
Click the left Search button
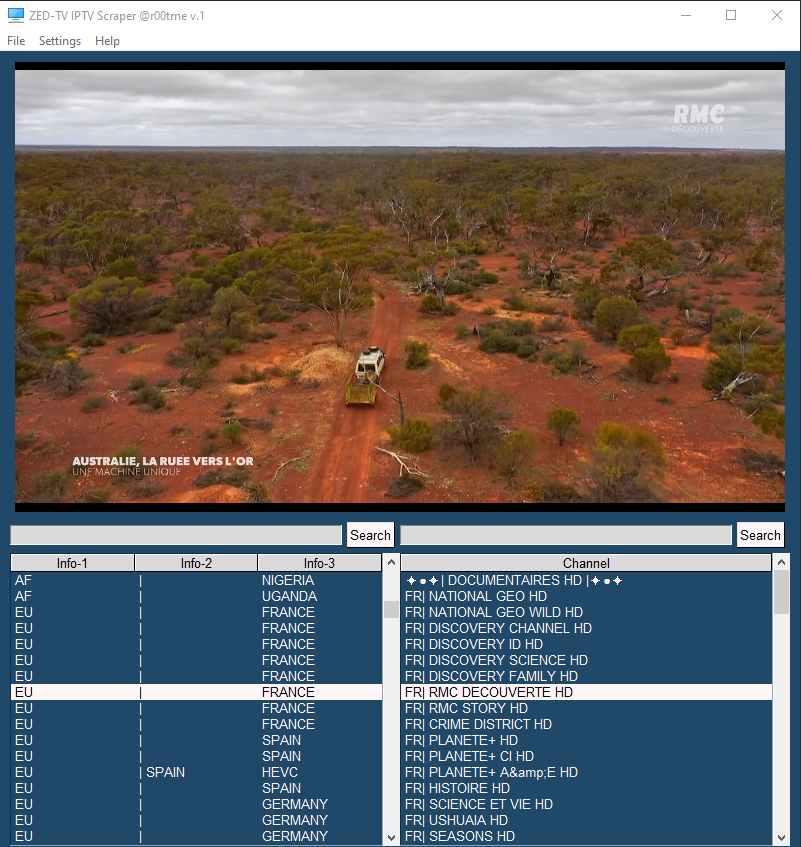(x=370, y=535)
